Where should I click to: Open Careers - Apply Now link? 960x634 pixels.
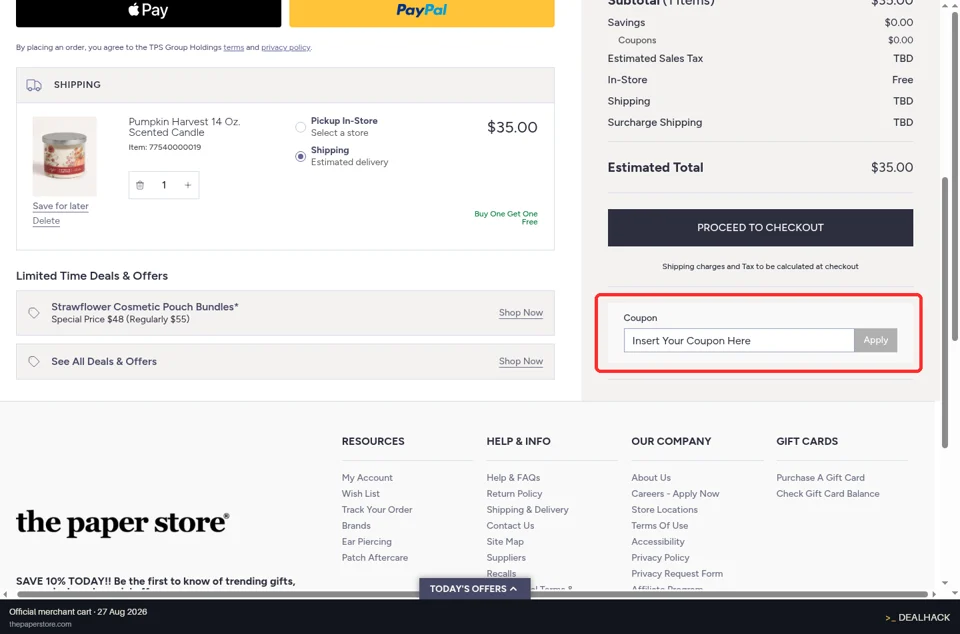coord(675,493)
